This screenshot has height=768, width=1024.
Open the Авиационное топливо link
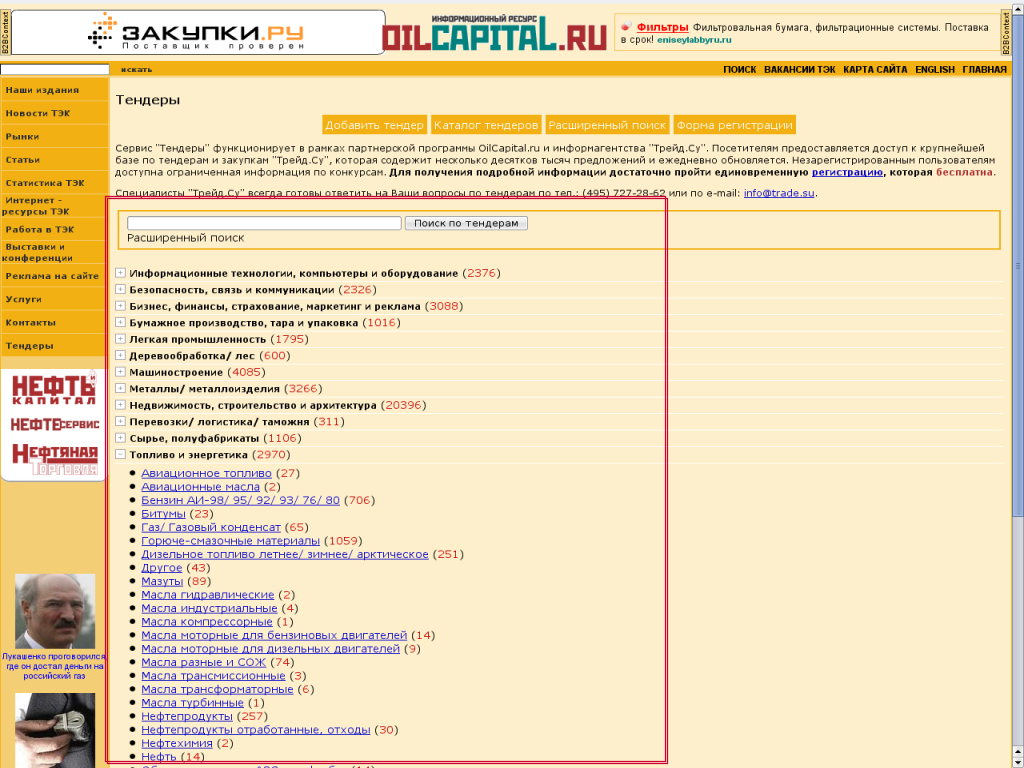point(206,473)
